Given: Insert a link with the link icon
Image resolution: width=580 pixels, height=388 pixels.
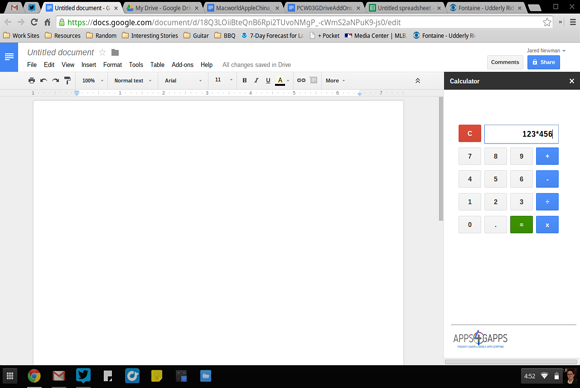Looking at the screenshot, I should tap(301, 80).
